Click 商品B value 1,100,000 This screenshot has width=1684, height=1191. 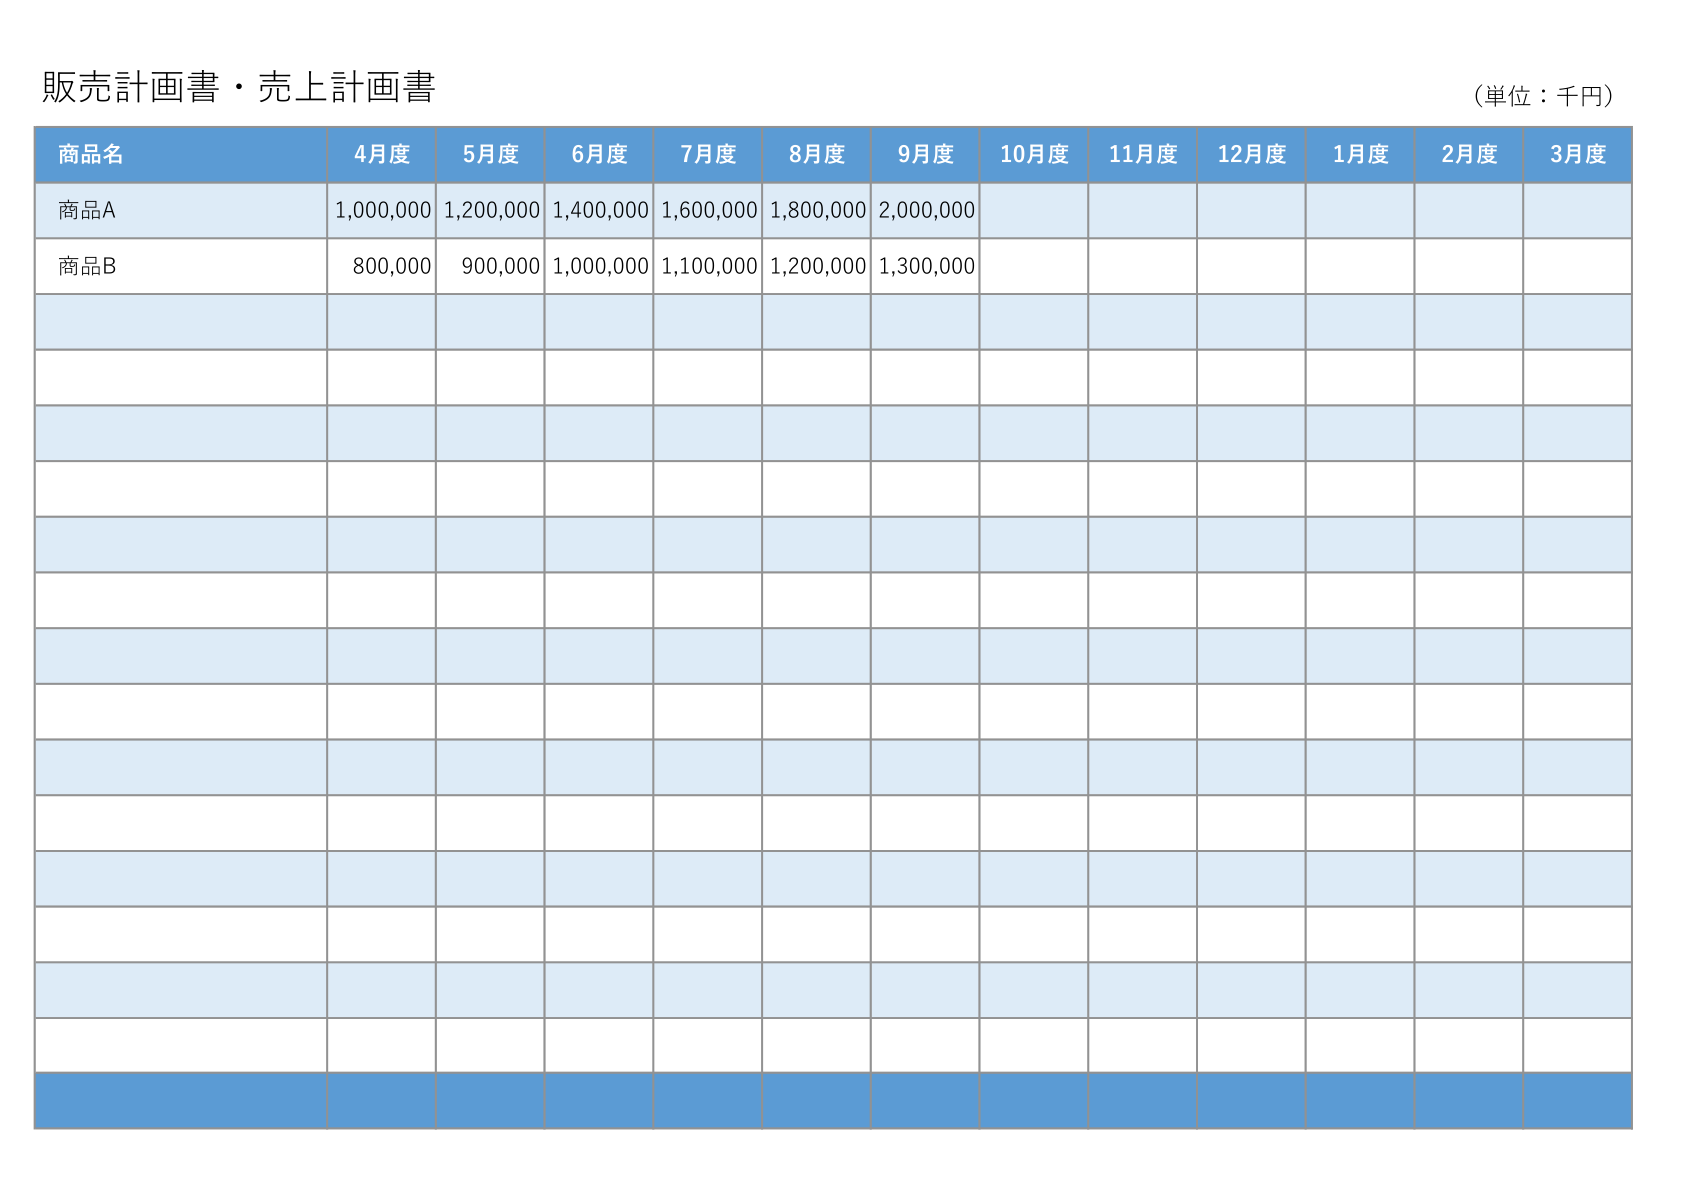(709, 266)
